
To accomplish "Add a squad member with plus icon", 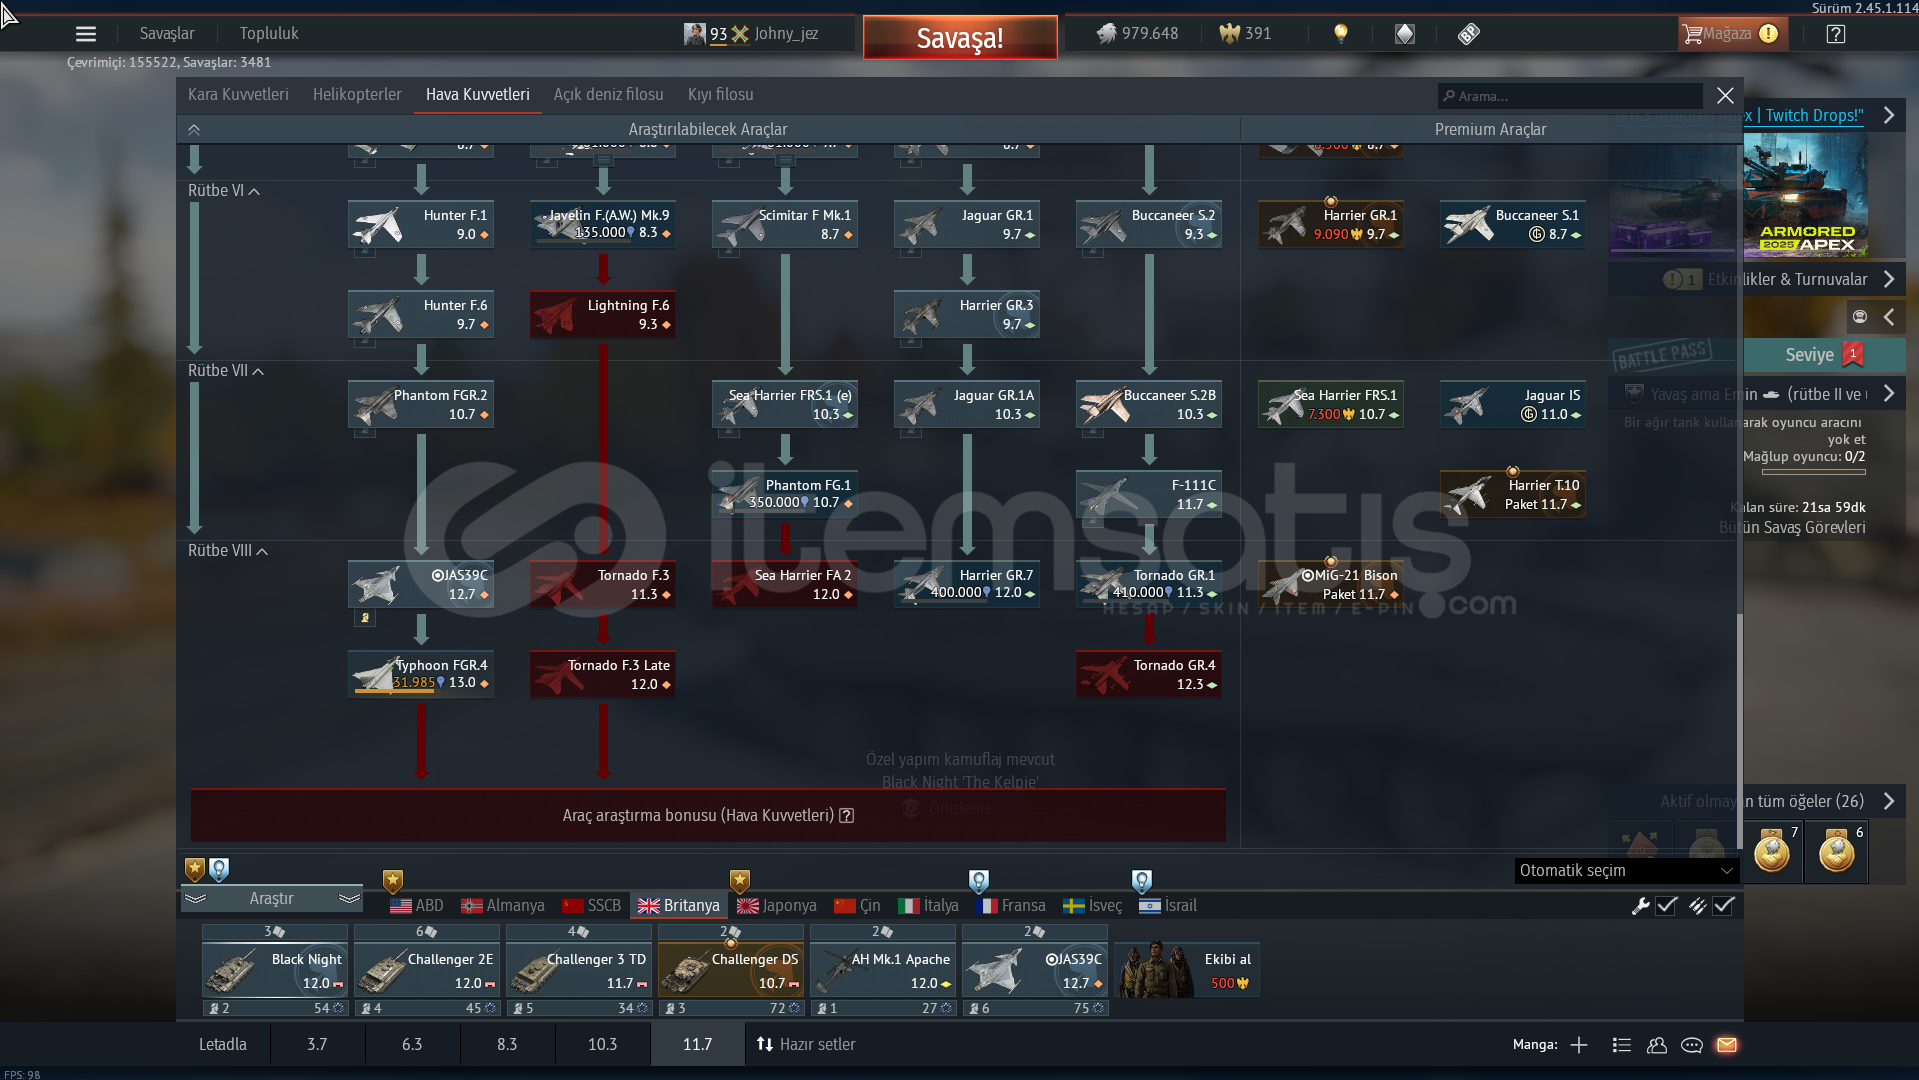I will 1579,1045.
